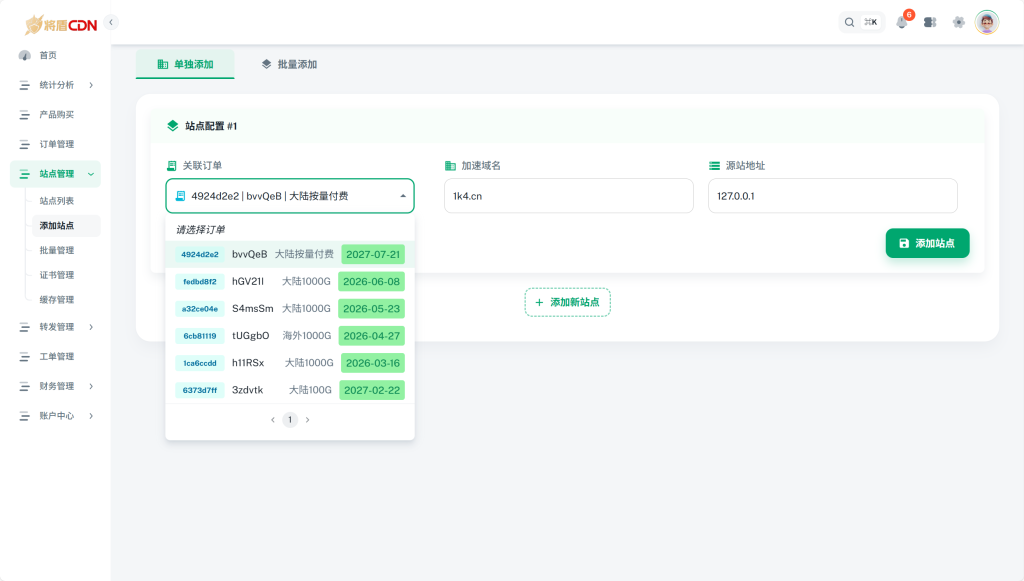Click the 将盾CDN logo
The height and width of the screenshot is (581, 1024).
click(x=61, y=24)
